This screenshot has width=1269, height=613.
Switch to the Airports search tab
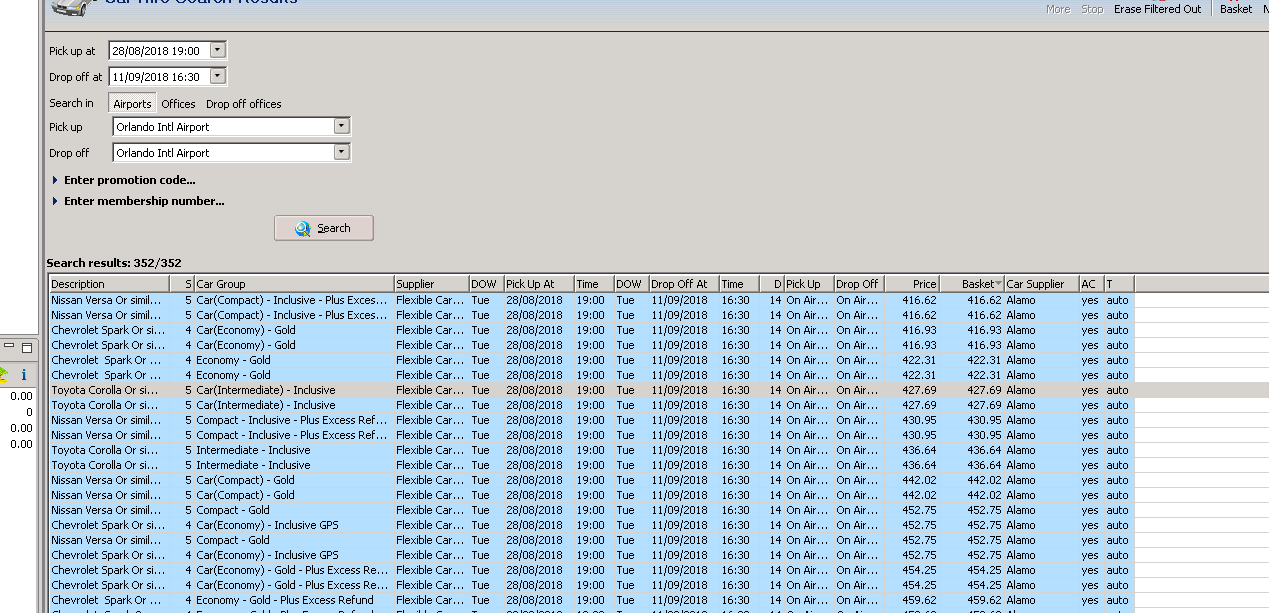[132, 104]
